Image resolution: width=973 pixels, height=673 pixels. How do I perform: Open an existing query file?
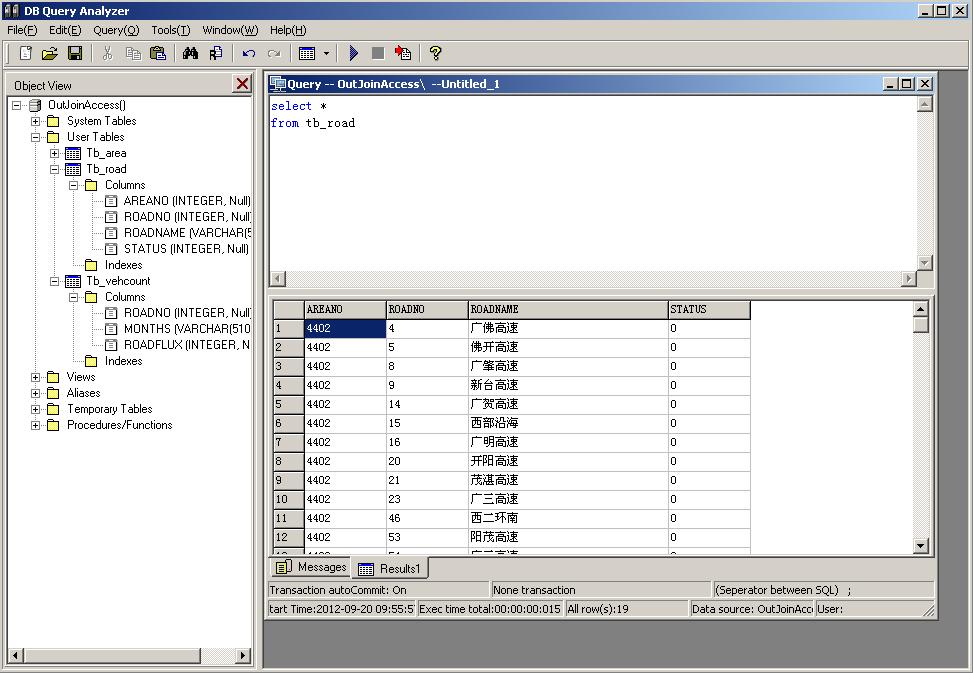point(49,52)
